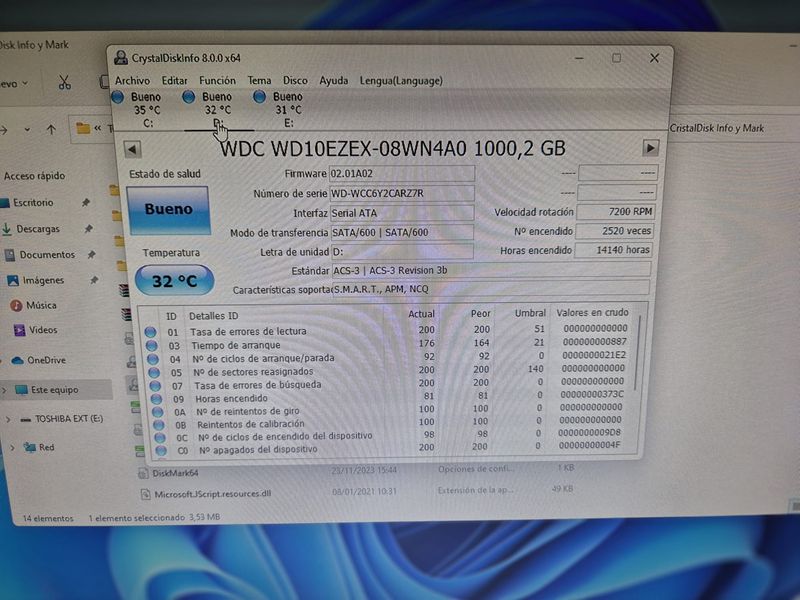Image resolution: width=800 pixels, height=600 pixels.
Task: Open the Tema menu
Action: pyautogui.click(x=259, y=81)
